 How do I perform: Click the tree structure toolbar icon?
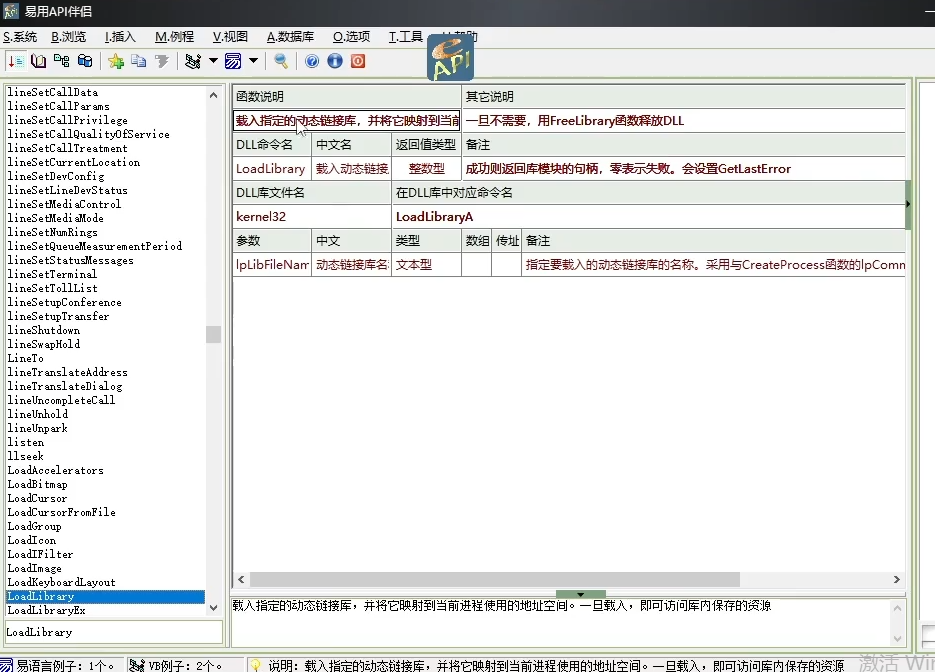tap(61, 61)
